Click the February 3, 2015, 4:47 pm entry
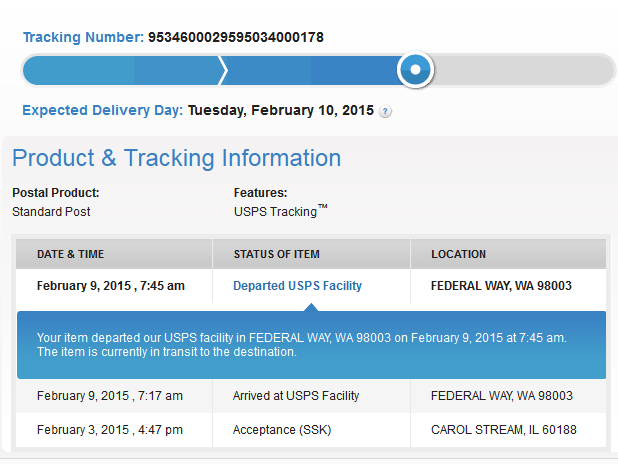Viewport: 618px width, 464px height. tap(109, 430)
